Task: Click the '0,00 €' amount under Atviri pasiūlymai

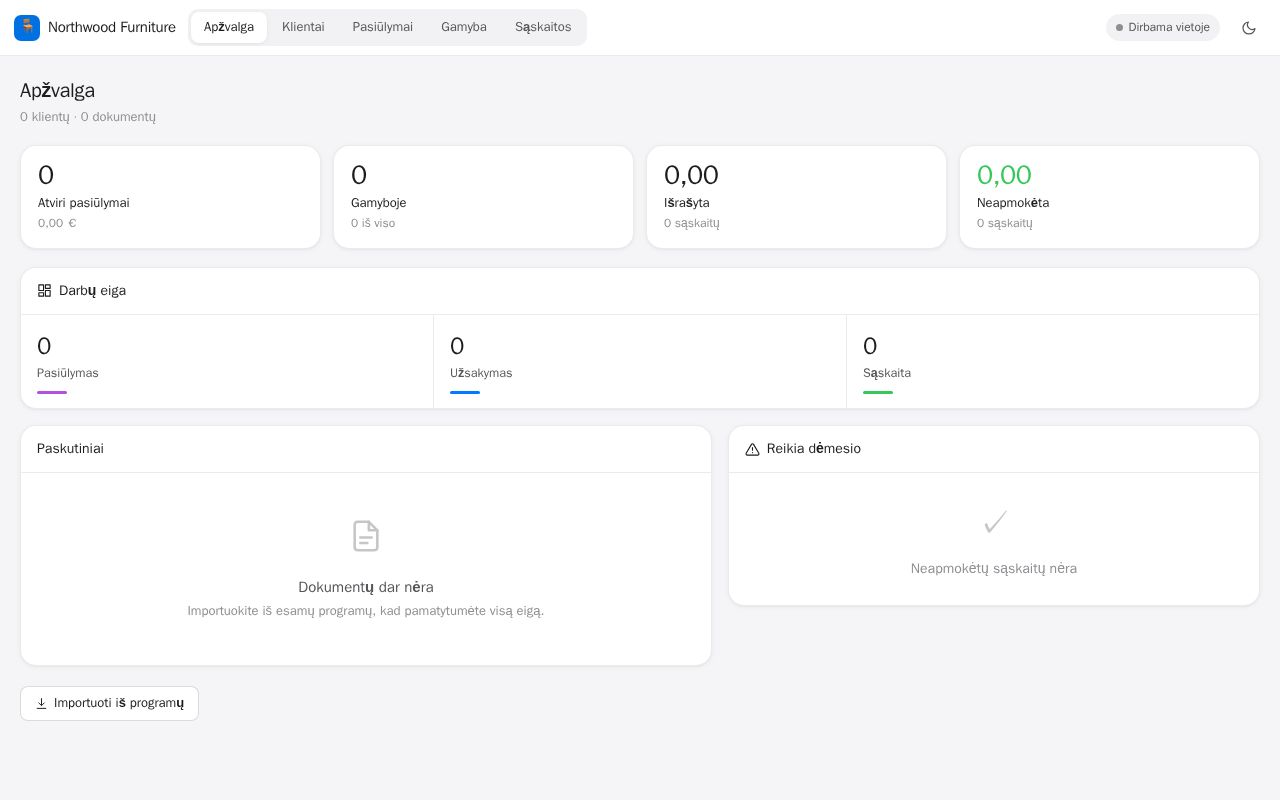Action: tap(57, 223)
